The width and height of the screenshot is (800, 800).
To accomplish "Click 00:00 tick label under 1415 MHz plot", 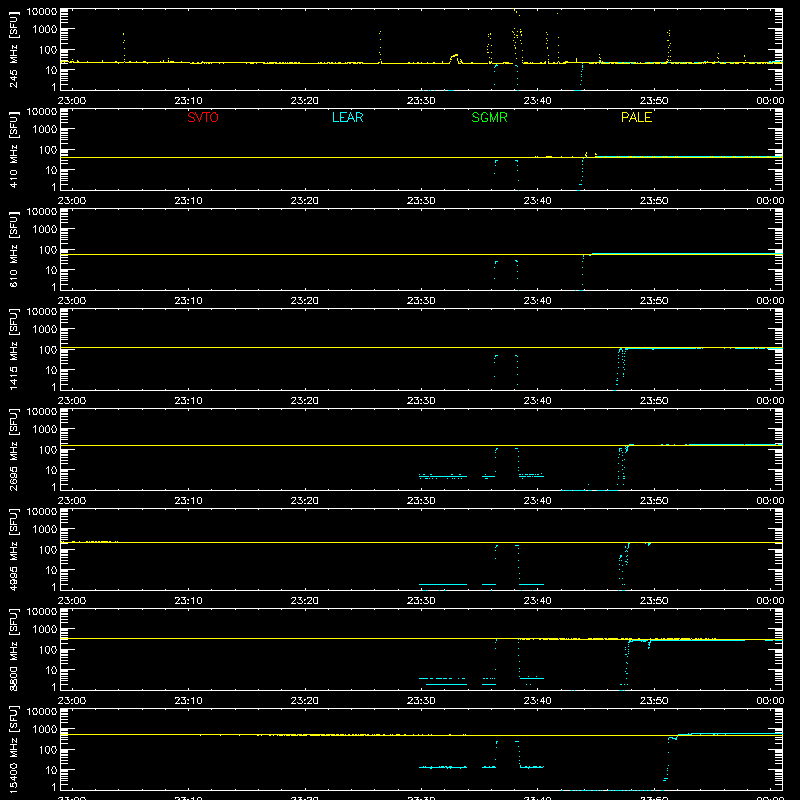I will [x=770, y=401].
